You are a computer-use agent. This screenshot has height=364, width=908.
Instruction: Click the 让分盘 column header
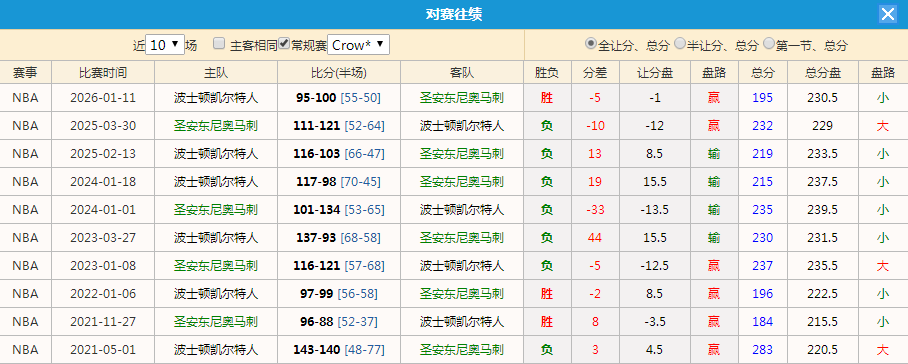point(655,72)
